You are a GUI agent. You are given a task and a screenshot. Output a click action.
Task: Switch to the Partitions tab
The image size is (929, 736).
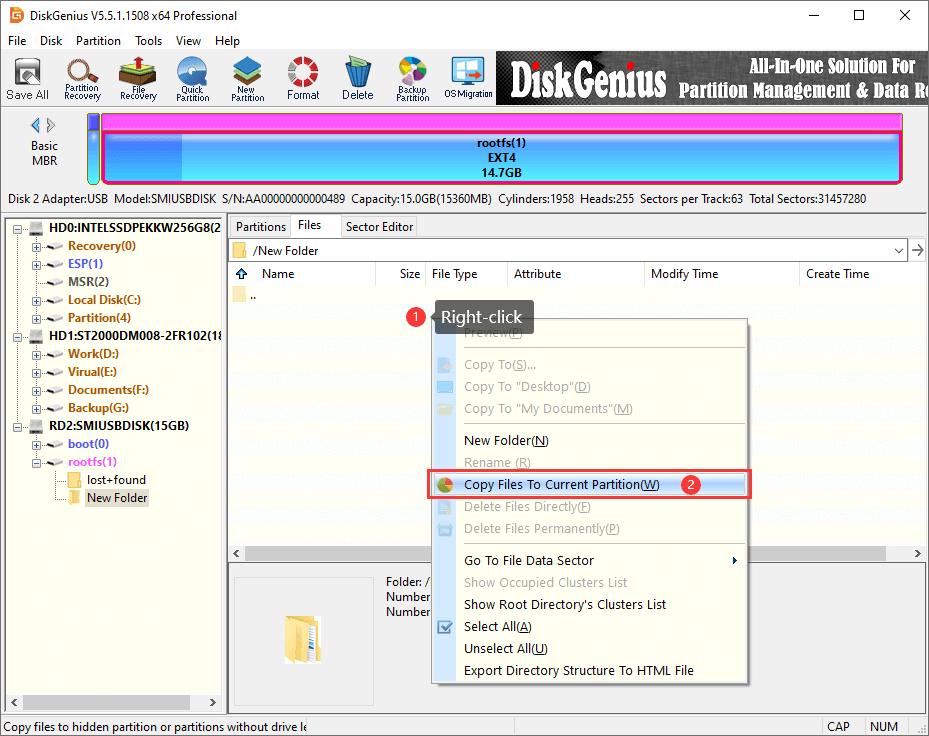coord(261,226)
